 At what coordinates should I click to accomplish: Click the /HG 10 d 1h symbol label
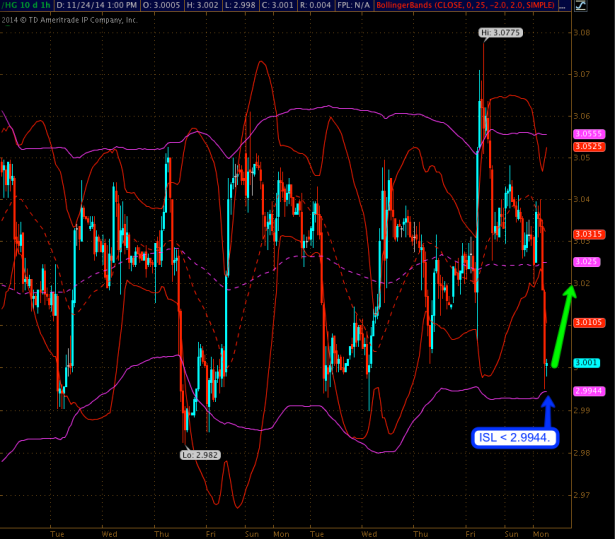tap(25, 6)
